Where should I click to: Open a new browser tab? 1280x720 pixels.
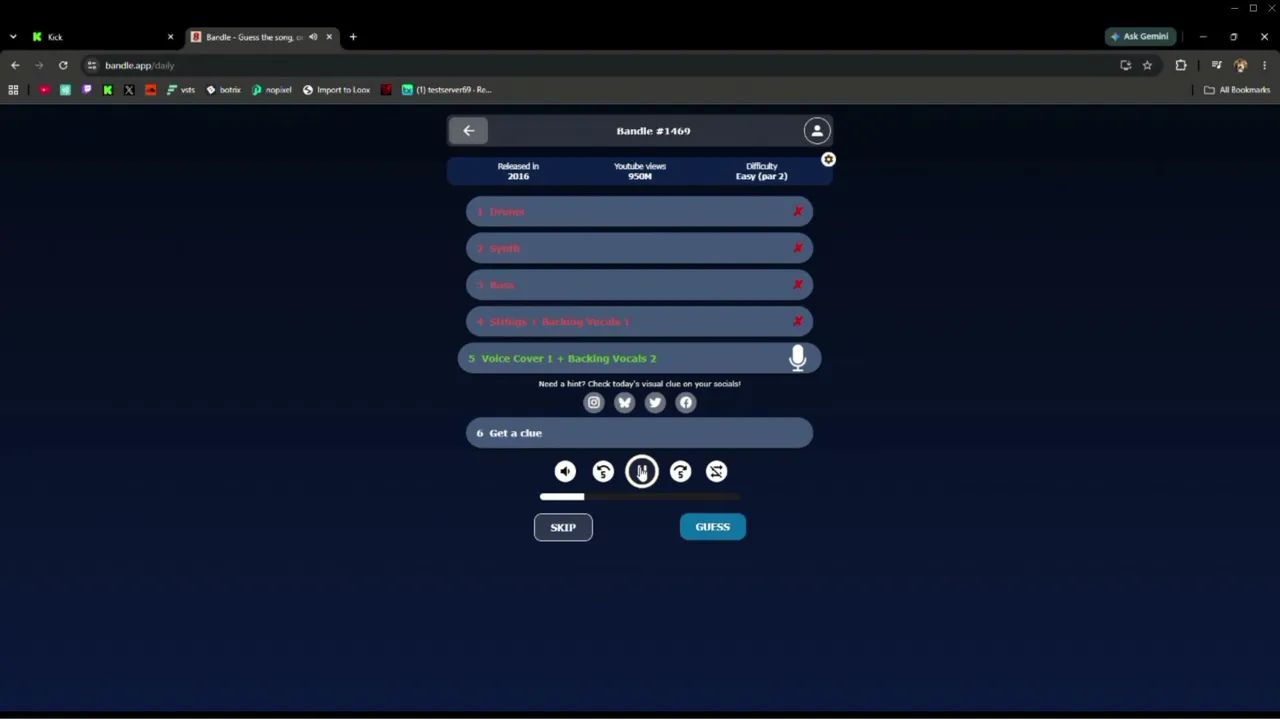tap(353, 37)
